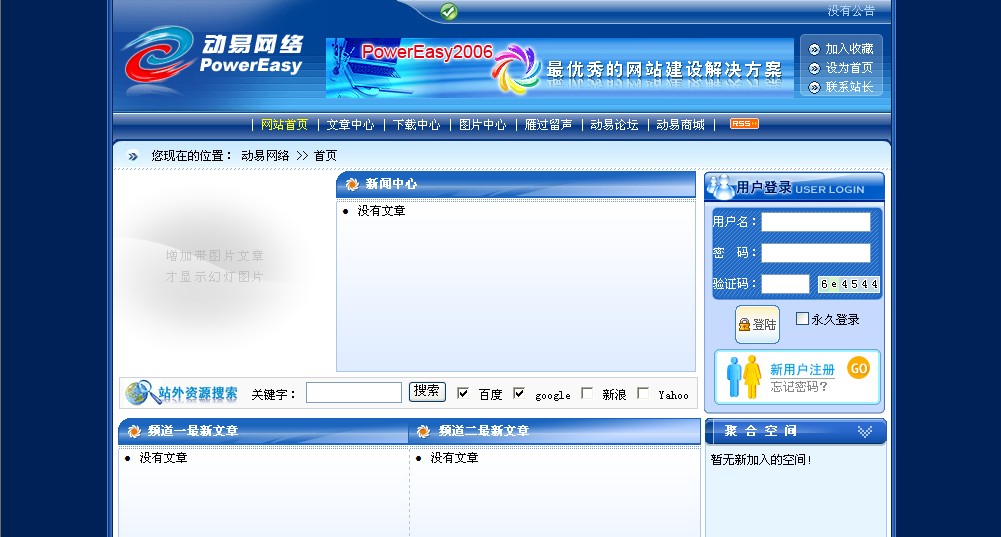The height and width of the screenshot is (537, 1001).
Task: Check the 永久登录 checkbox
Action: point(802,318)
